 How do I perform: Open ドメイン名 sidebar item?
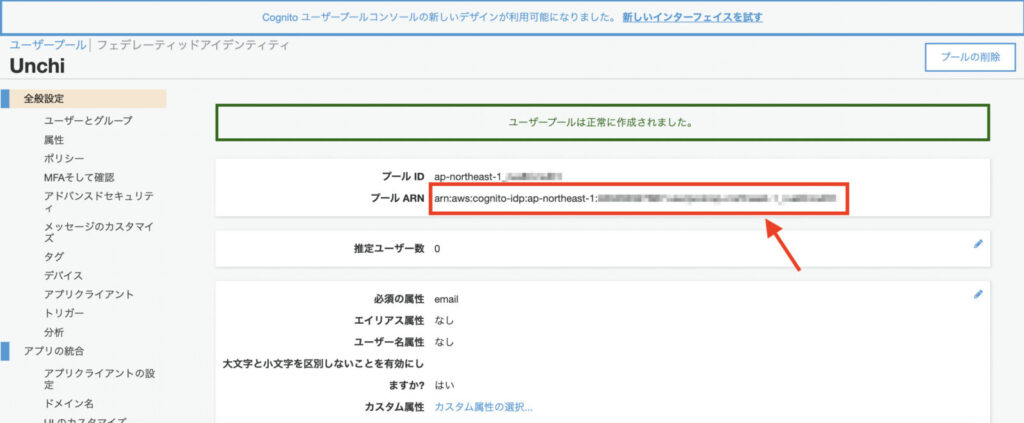[x=69, y=403]
